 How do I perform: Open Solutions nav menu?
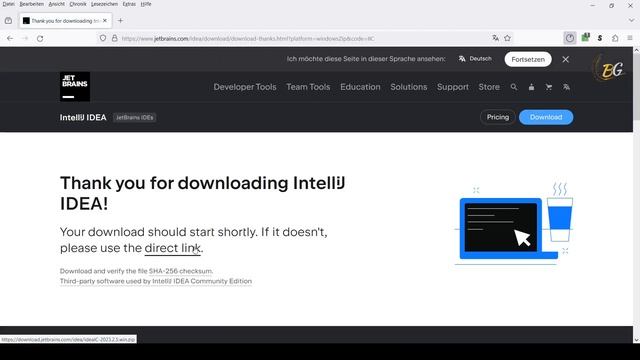[409, 87]
